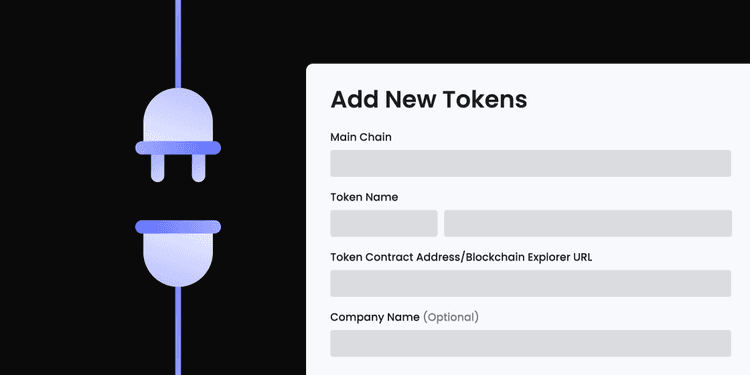Screen dimensions: 750x375
Task: Click the upper plug's horizontal collar bar
Action: tap(178, 148)
